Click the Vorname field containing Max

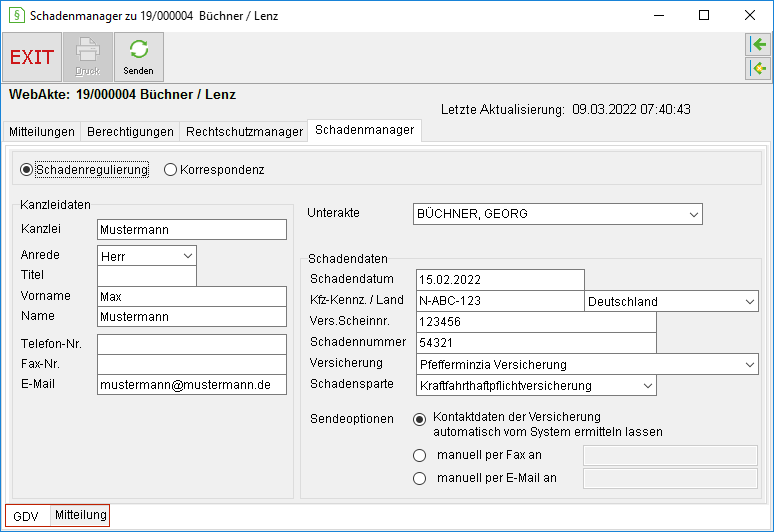pyautogui.click(x=192, y=297)
